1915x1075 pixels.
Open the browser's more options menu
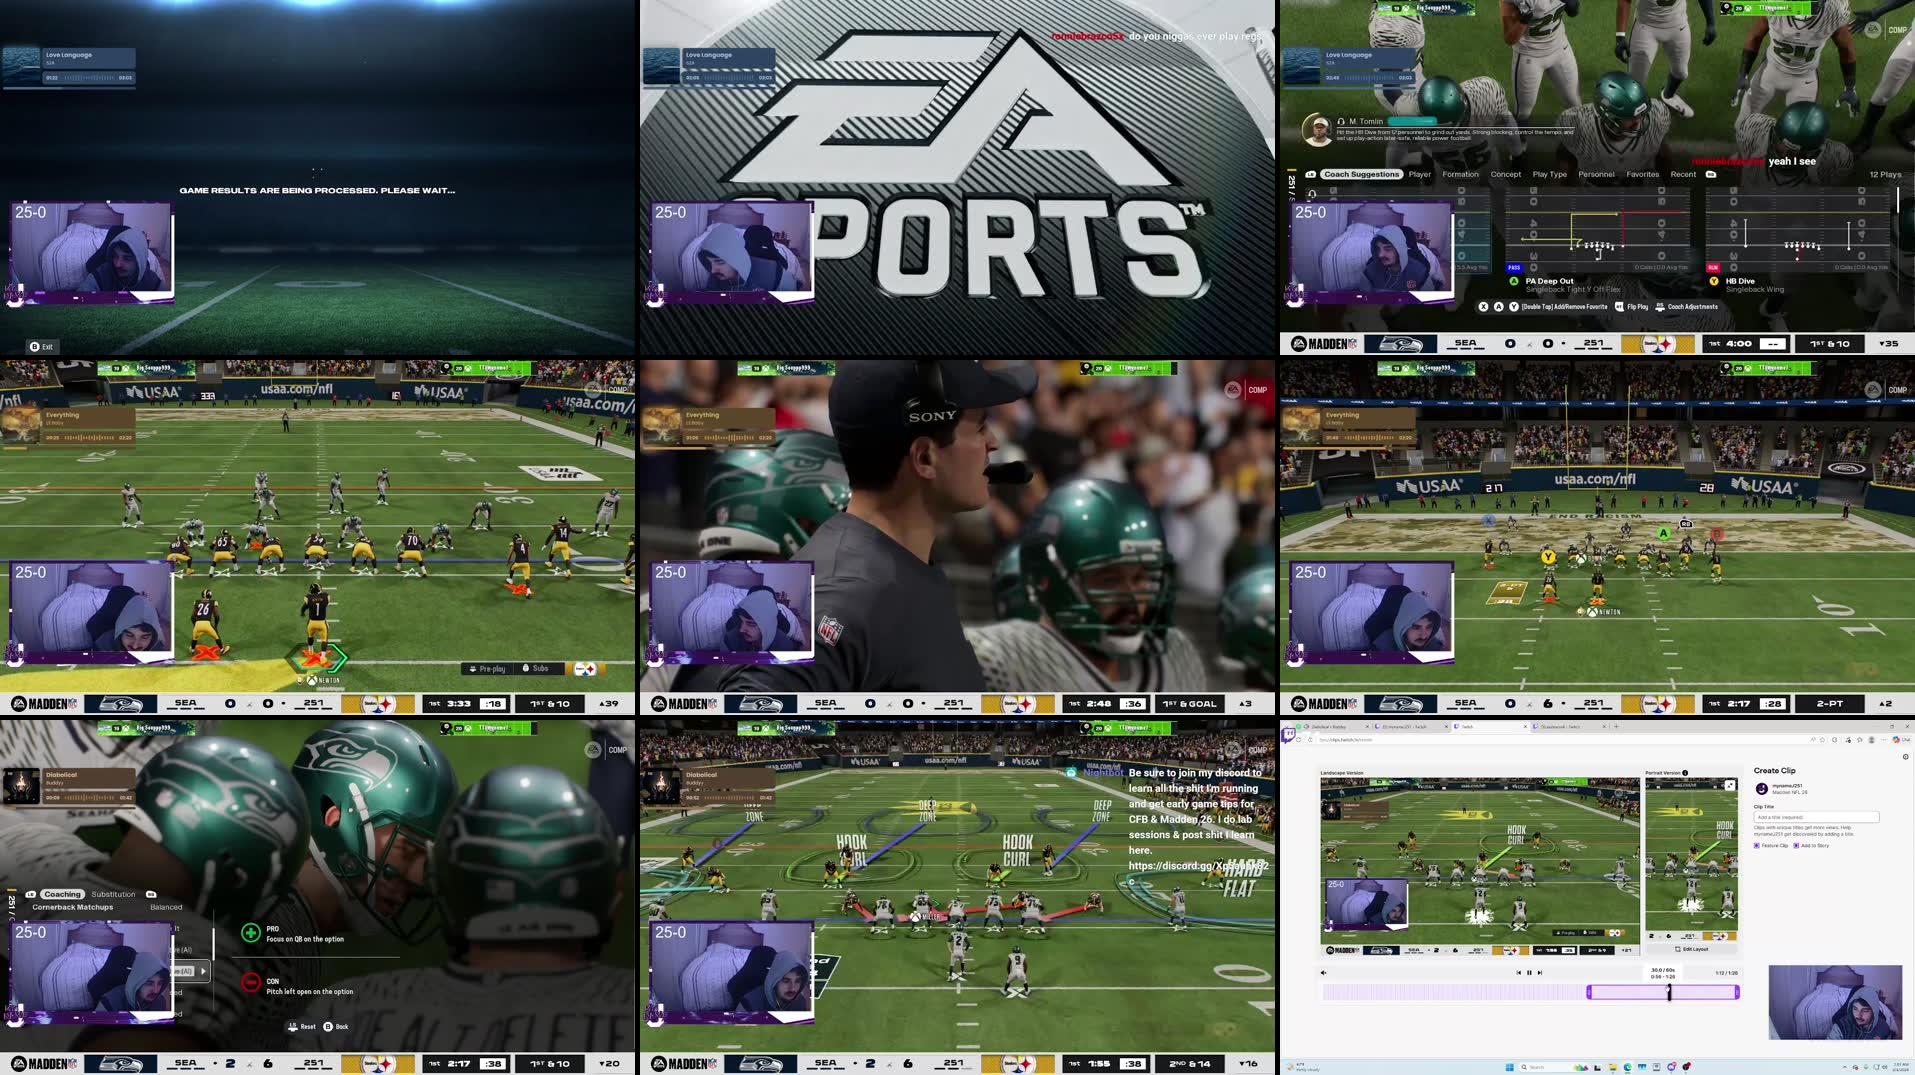(1884, 740)
